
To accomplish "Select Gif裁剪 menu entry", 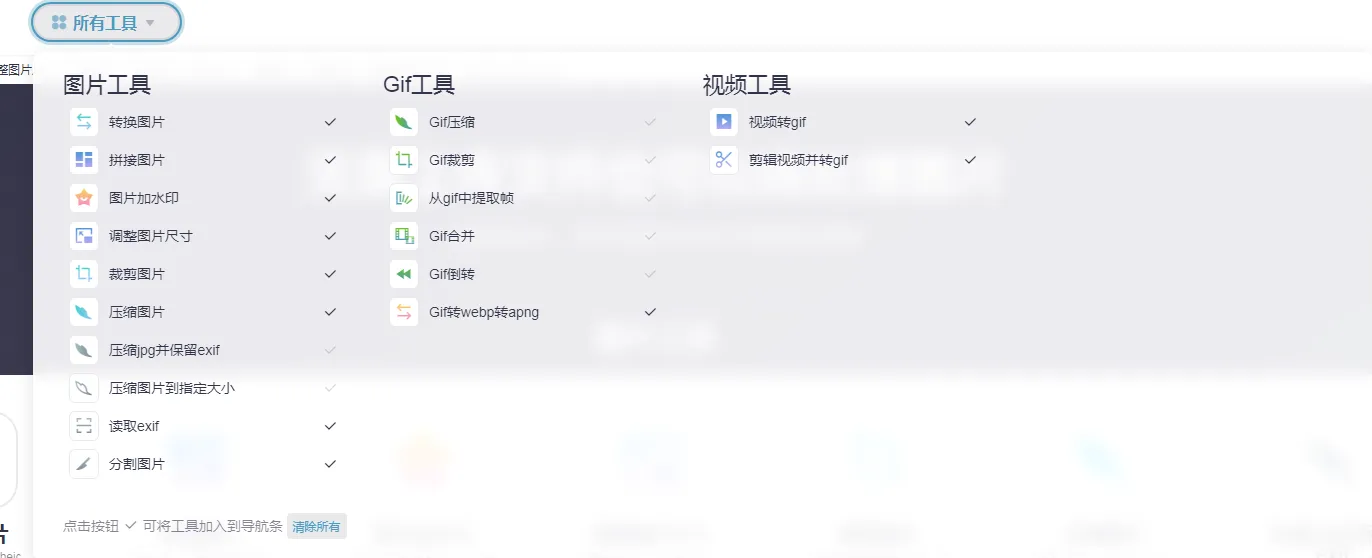I will [452, 160].
